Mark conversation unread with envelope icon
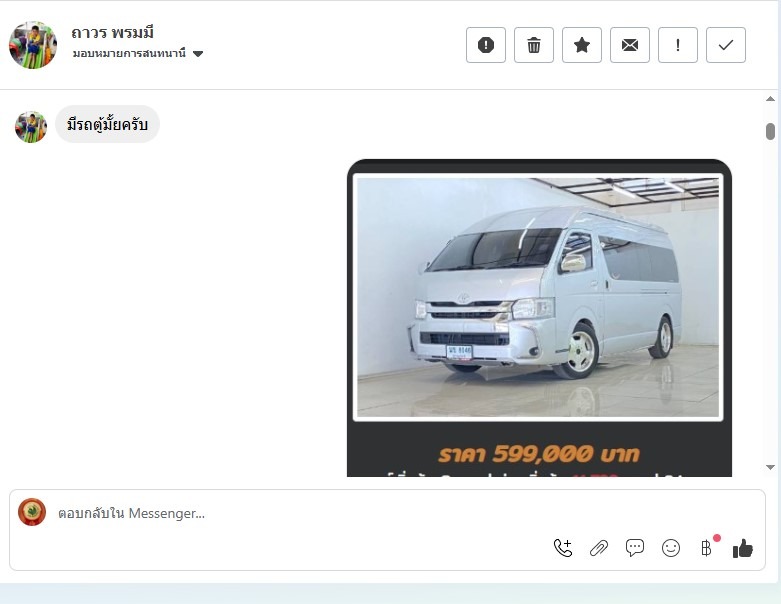Viewport: 781px width, 604px height. [x=630, y=45]
